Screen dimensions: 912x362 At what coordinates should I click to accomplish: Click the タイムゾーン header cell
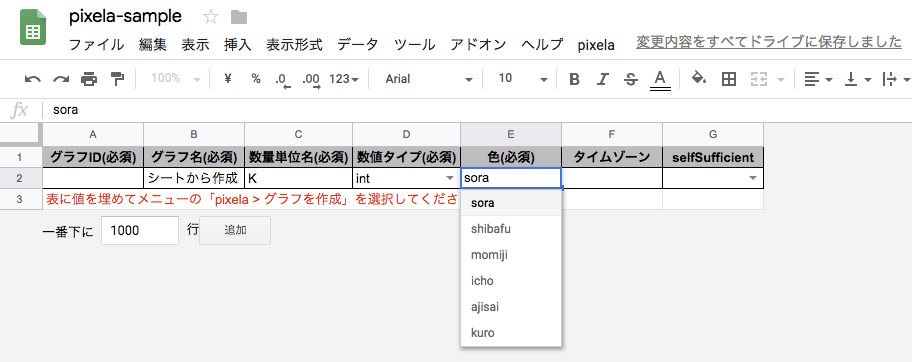612,157
